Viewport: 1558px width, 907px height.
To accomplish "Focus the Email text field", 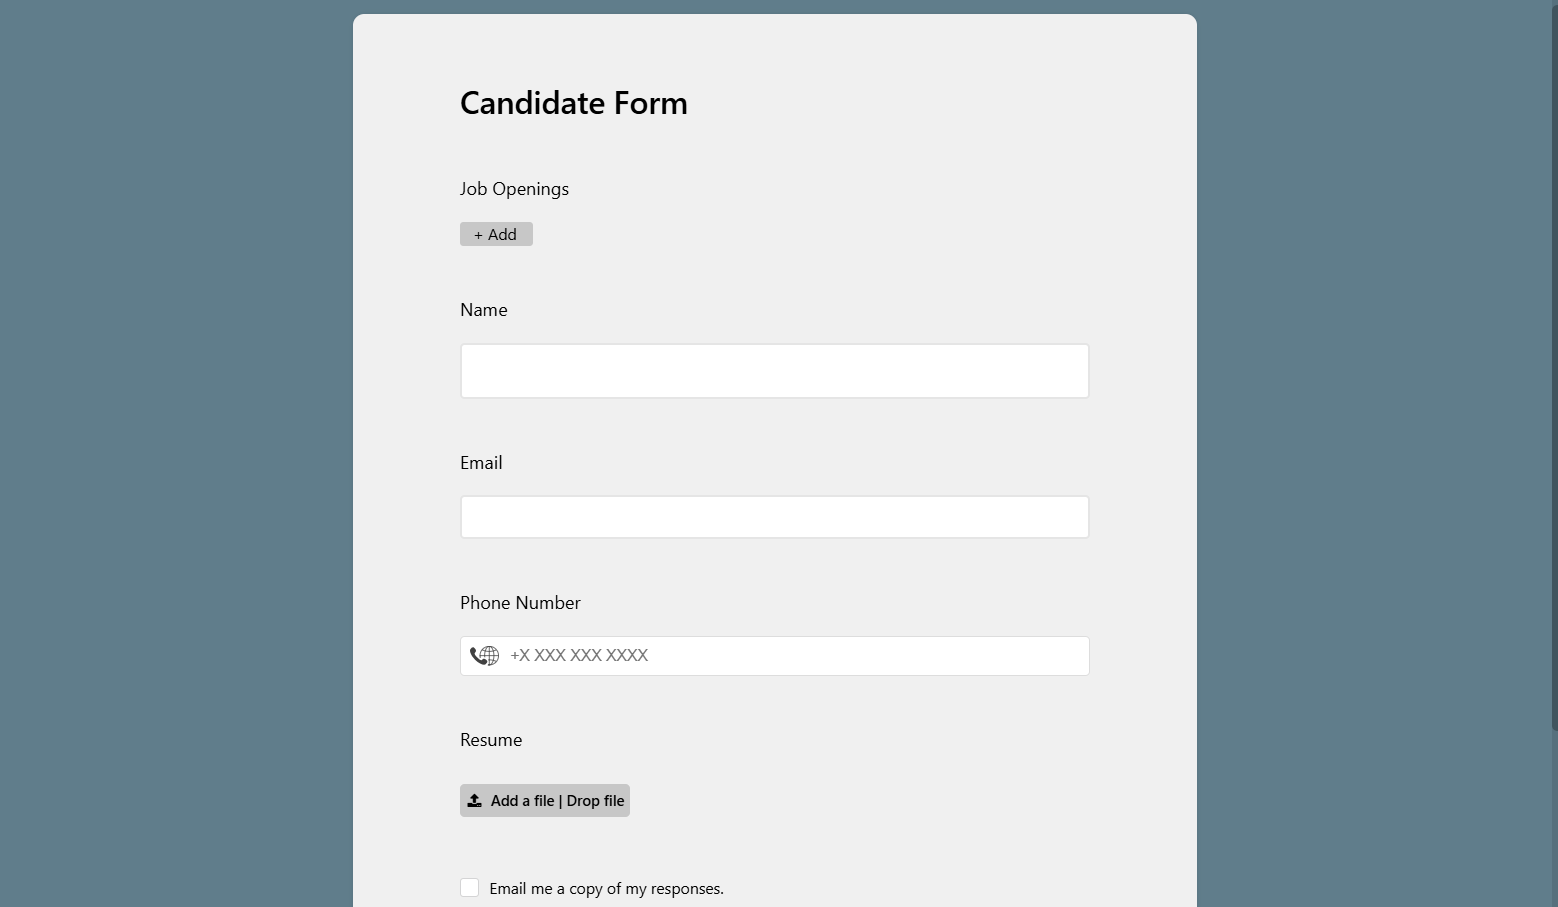I will (774, 517).
